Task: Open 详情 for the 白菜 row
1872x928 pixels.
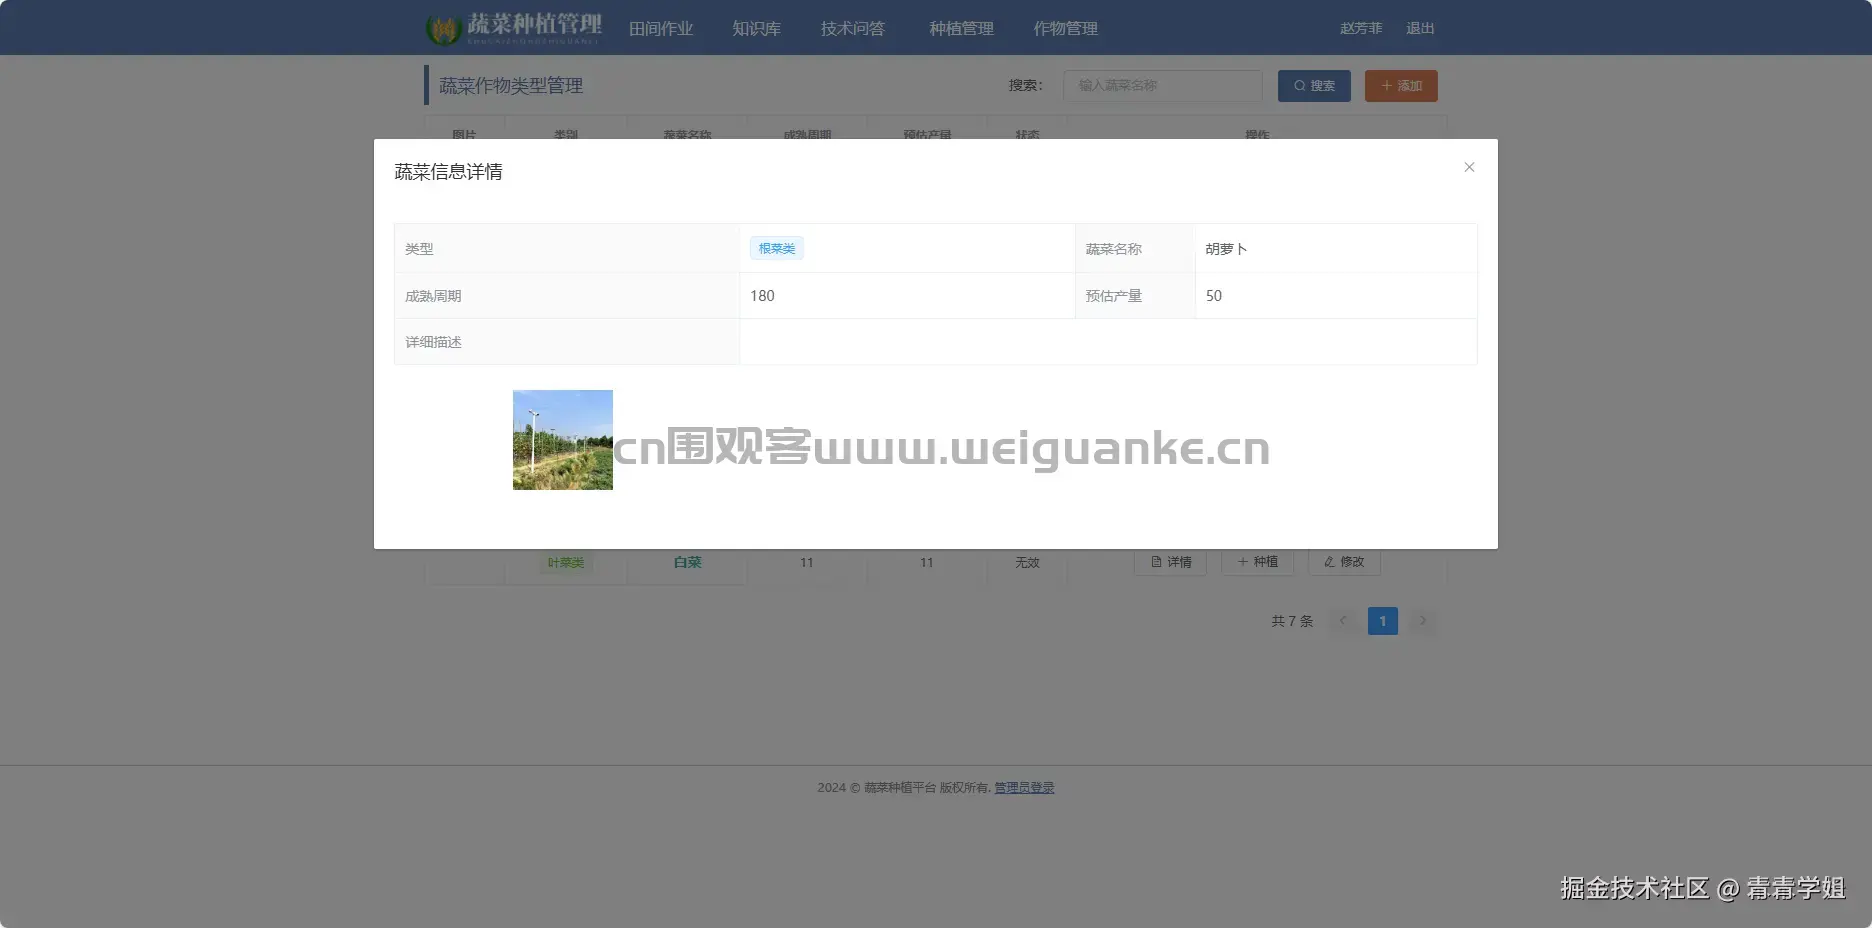Action: click(1170, 562)
